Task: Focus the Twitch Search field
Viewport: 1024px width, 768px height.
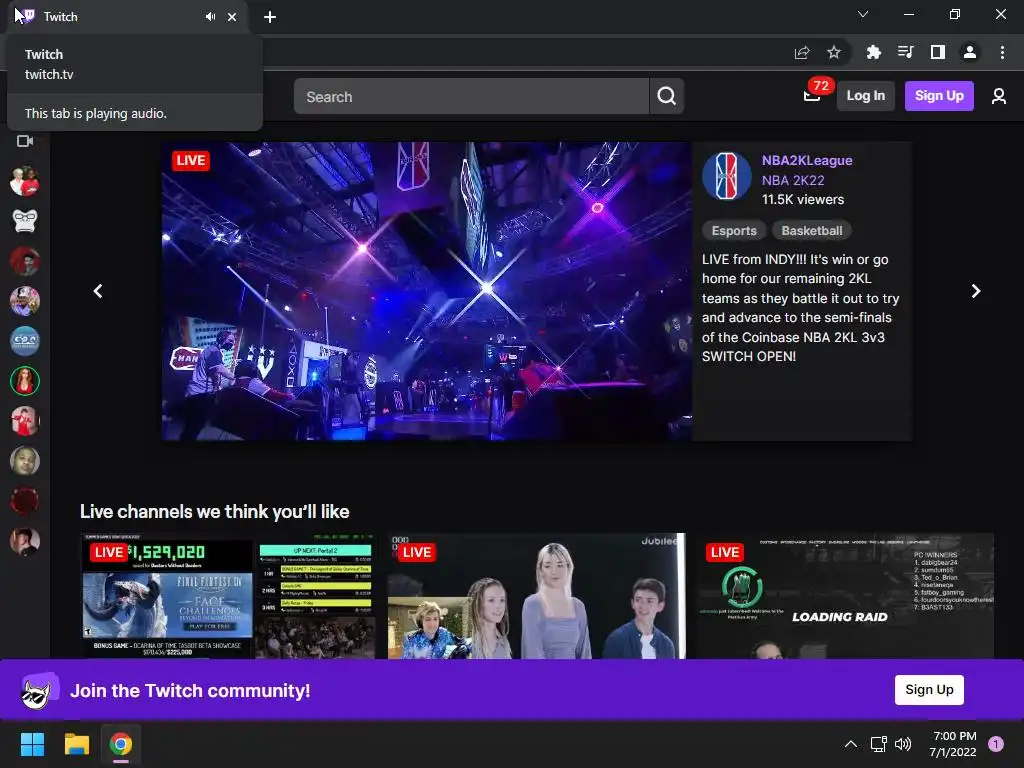Action: point(472,97)
